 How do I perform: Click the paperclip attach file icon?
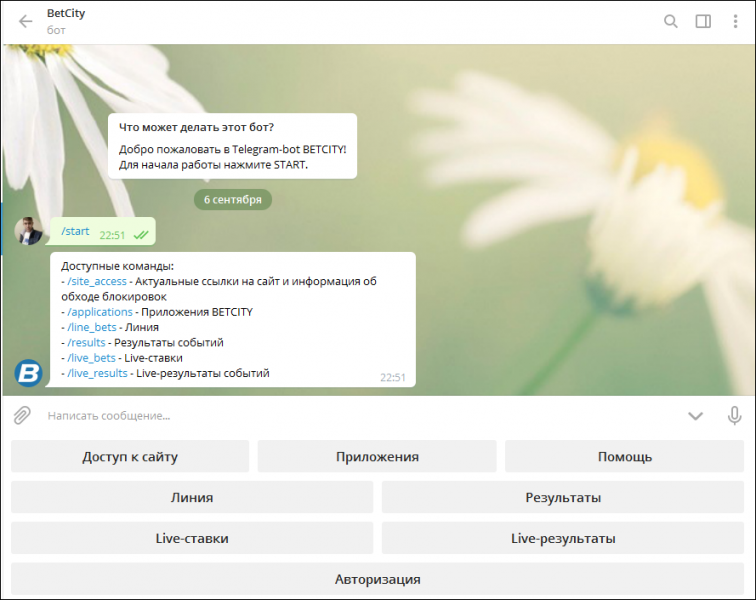tap(22, 415)
